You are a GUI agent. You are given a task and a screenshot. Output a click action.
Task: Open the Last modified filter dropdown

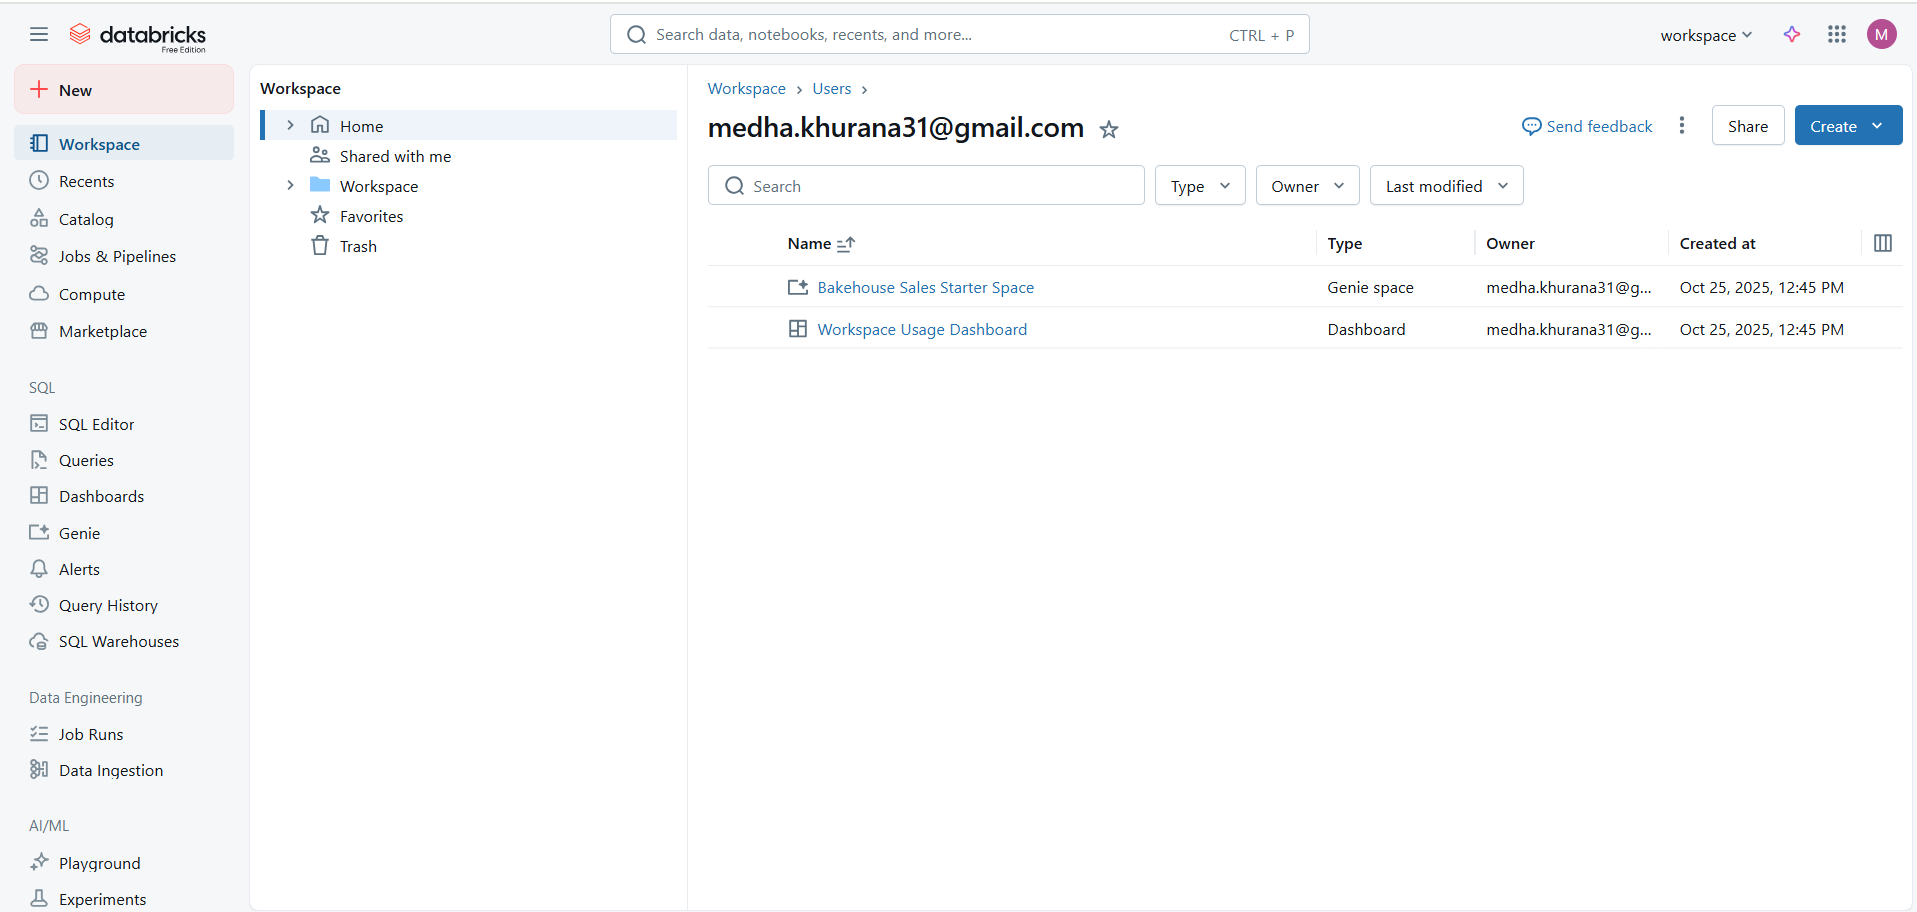(x=1445, y=186)
